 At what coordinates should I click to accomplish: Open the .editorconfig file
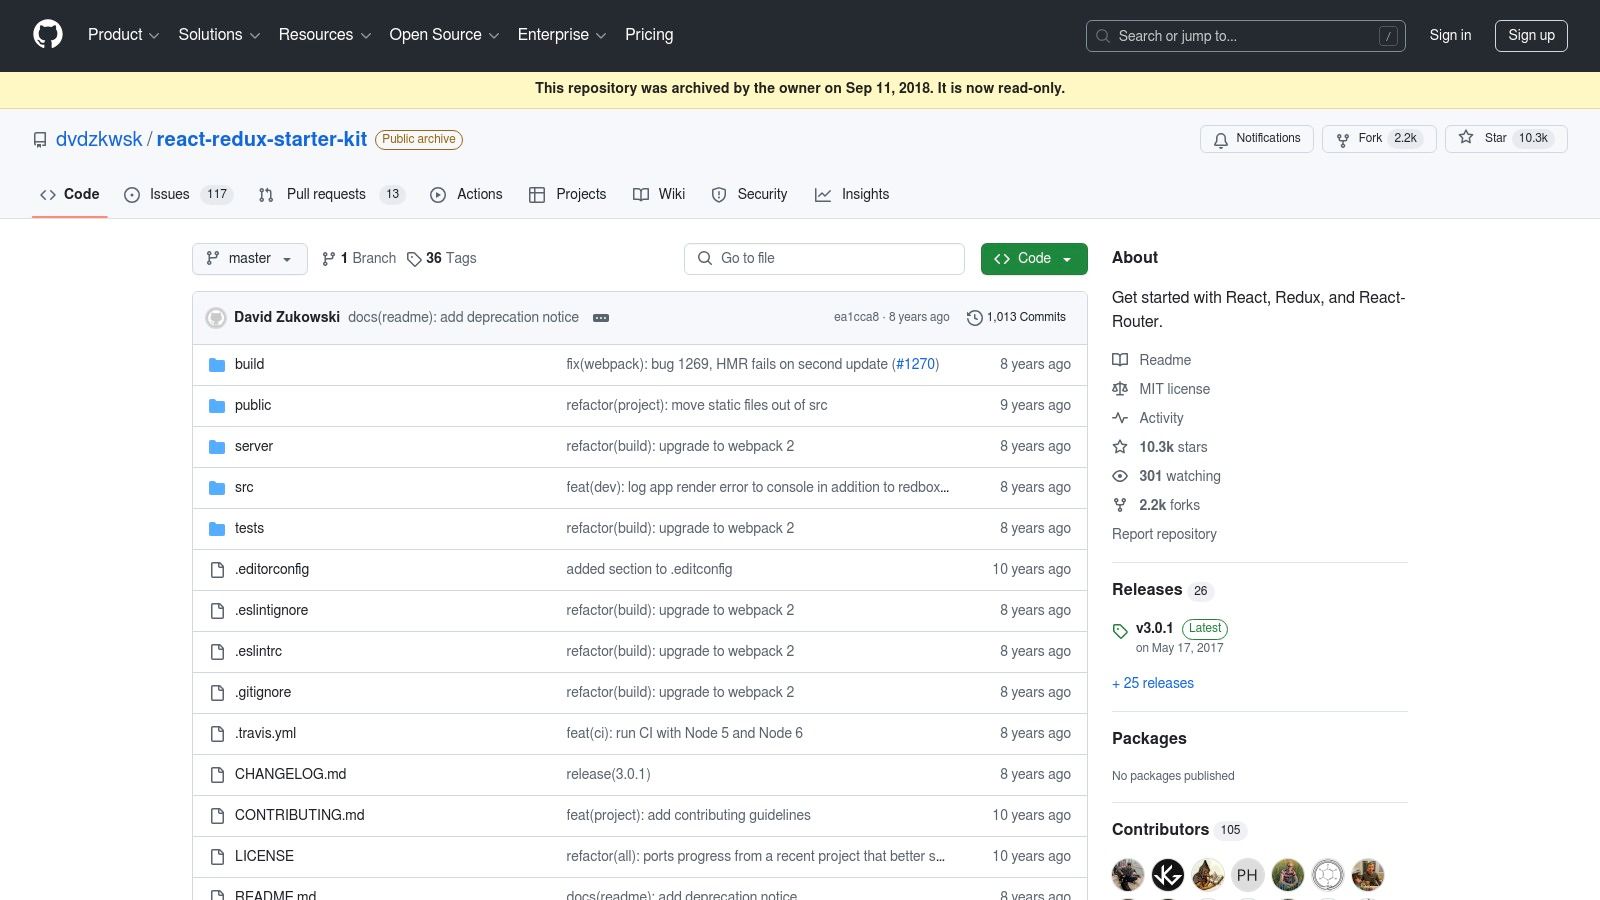pyautogui.click(x=272, y=569)
